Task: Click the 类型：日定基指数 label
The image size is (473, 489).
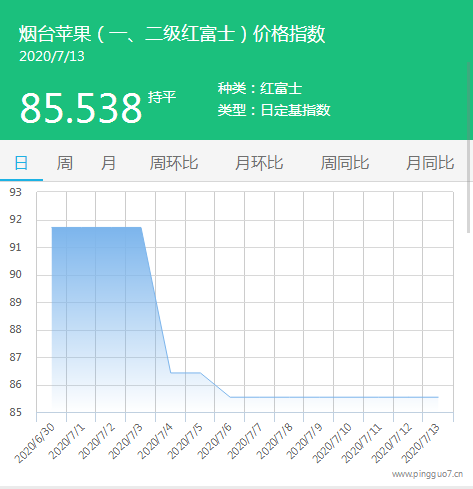Action: point(274,110)
